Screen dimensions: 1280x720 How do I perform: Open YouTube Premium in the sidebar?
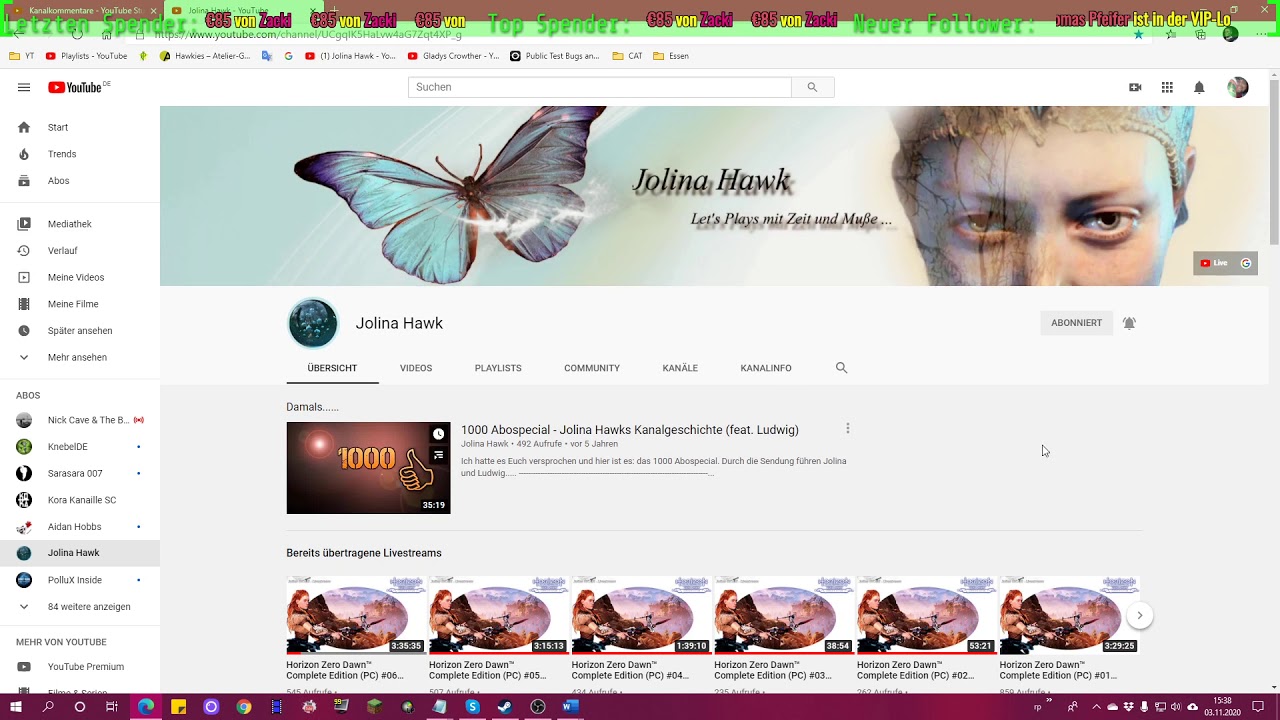pyautogui.click(x=80, y=667)
